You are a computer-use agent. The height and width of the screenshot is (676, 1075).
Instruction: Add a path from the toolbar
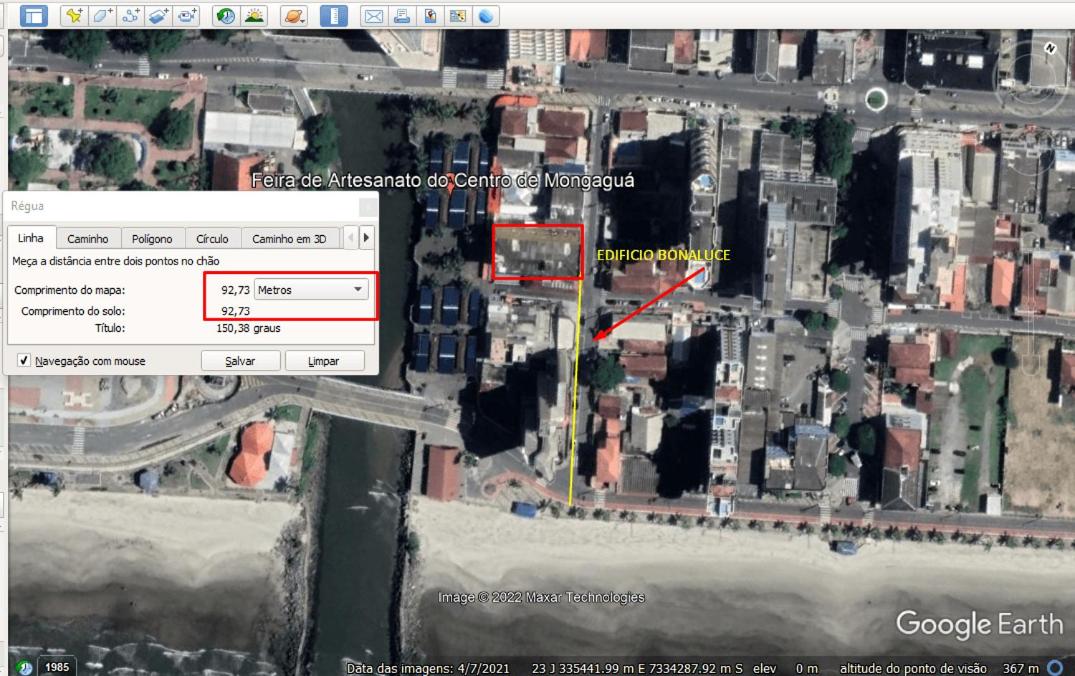[130, 15]
